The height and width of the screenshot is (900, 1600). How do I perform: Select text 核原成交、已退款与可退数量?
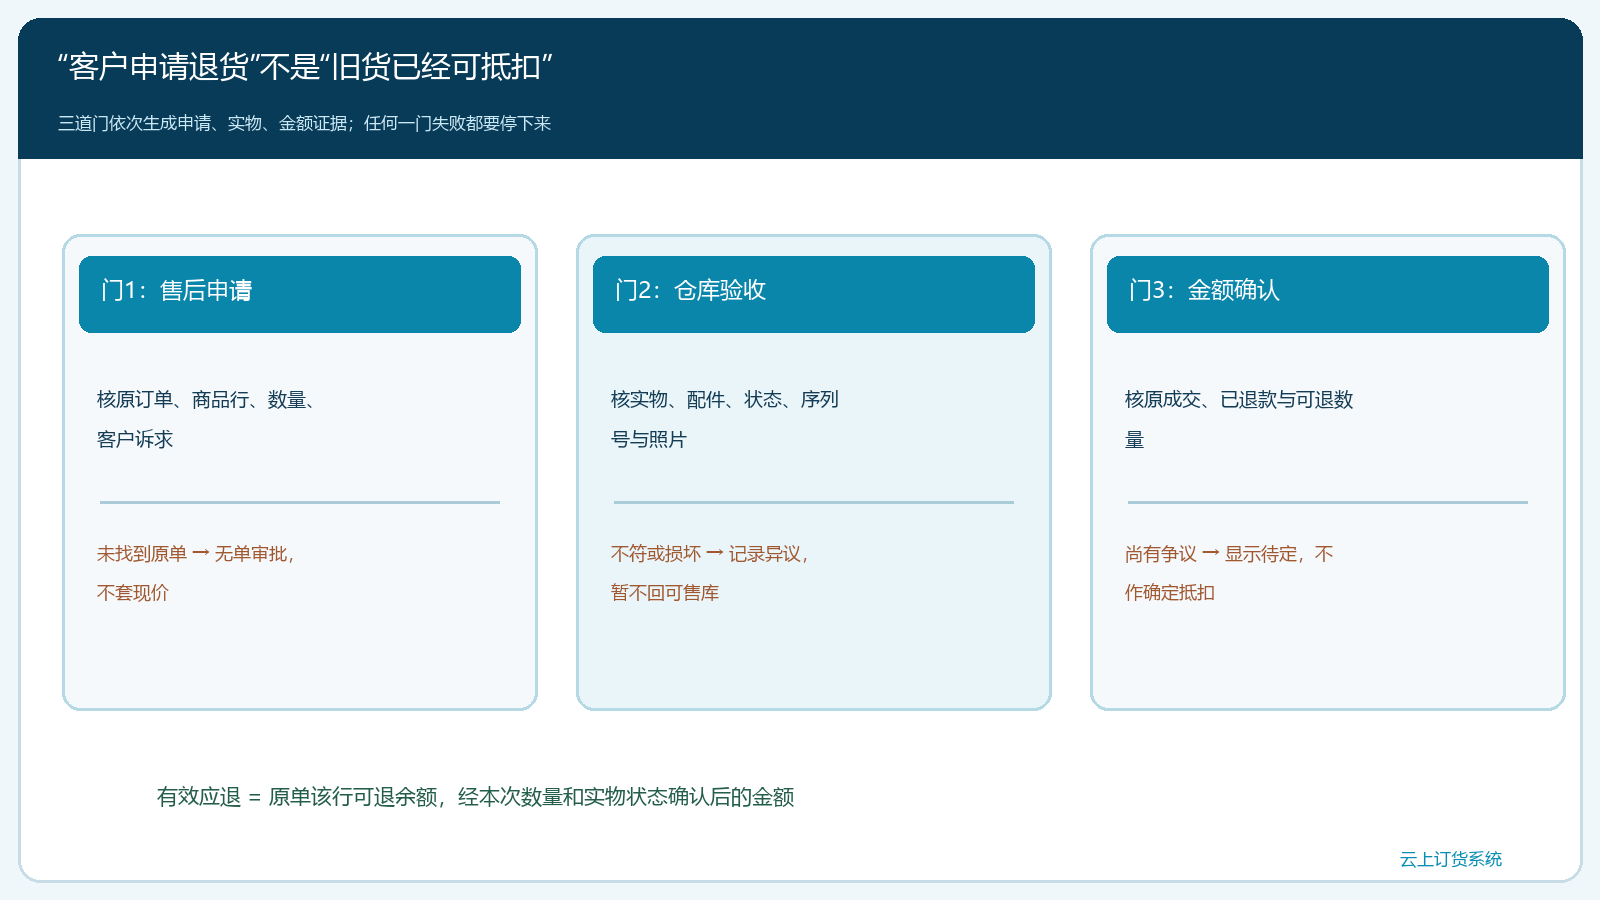(1239, 419)
